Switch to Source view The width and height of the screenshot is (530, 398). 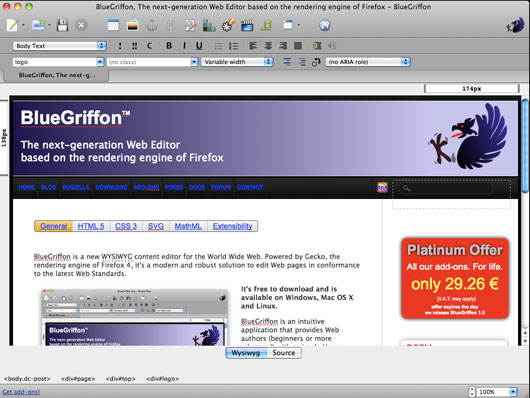click(x=284, y=353)
